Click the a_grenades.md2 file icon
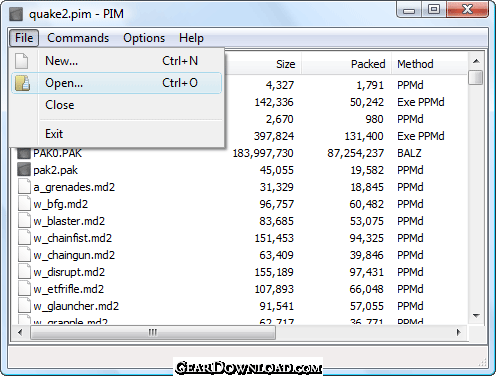Screen dimensions: 496x376 [x=24, y=187]
